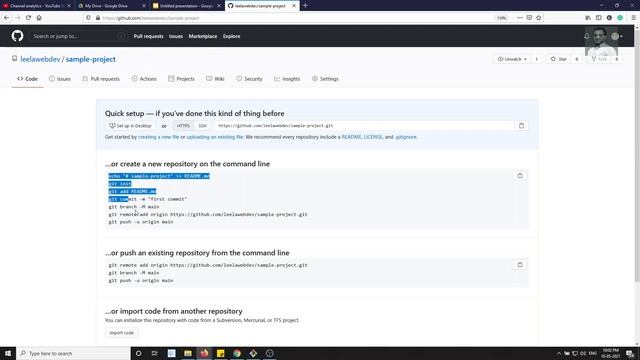640x360 pixels.
Task: Open the Firefox library icon
Action: 588,18
